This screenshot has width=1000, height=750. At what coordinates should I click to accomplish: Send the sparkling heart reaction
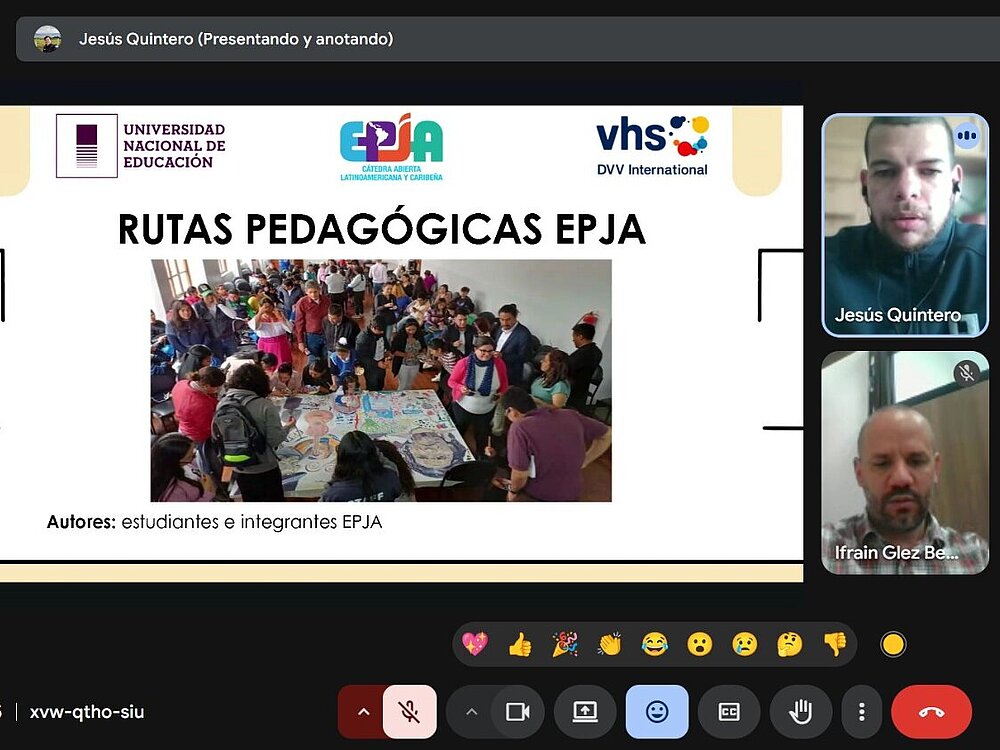click(x=475, y=644)
